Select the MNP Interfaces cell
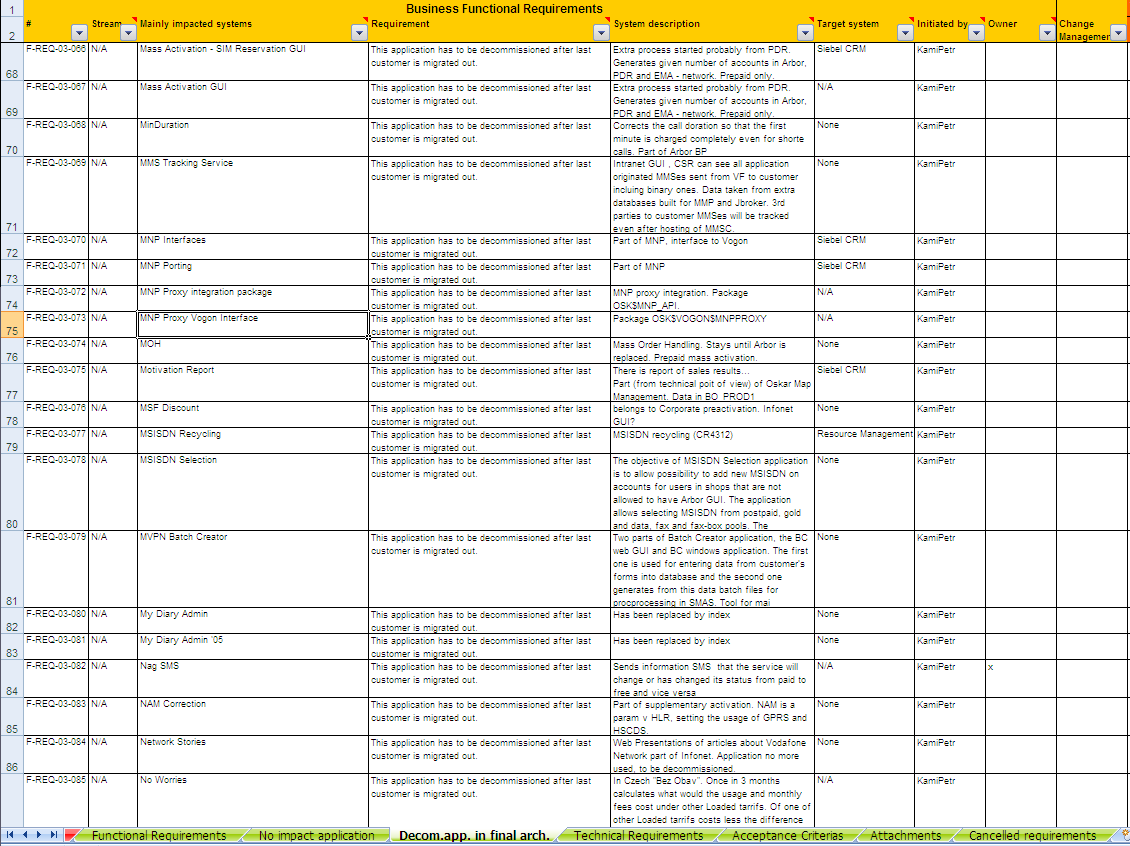Screen dimensions: 1130x846 pos(252,246)
